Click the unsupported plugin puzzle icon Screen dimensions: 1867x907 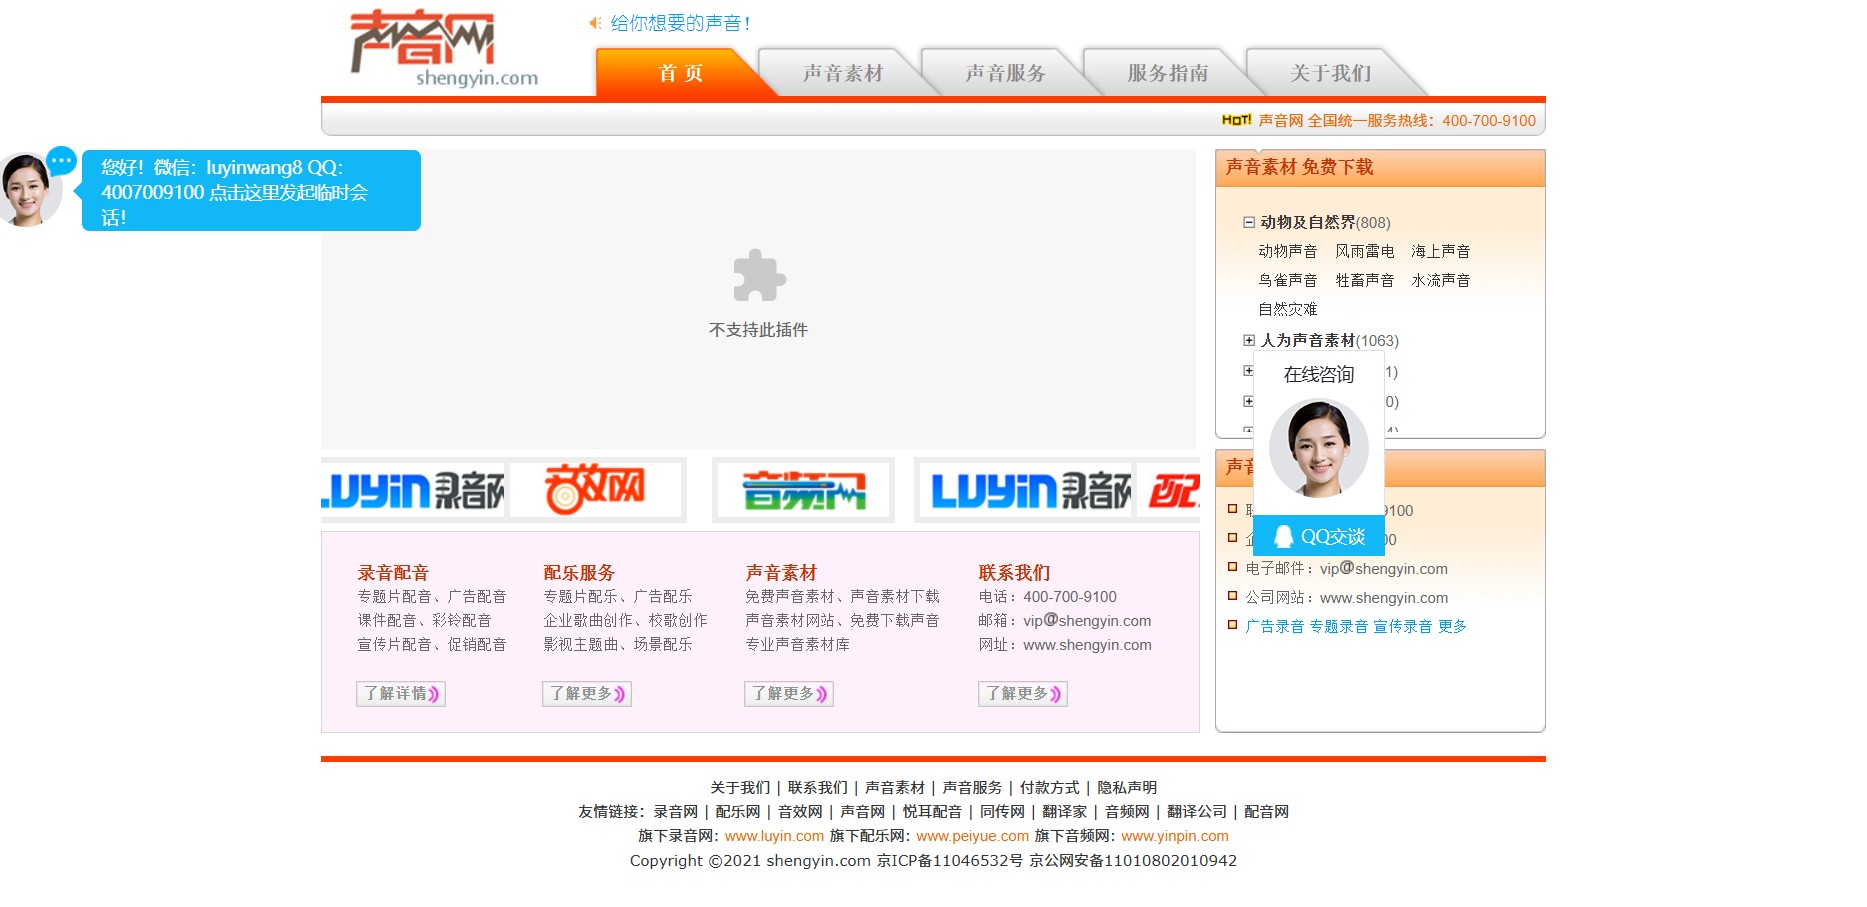coord(759,275)
